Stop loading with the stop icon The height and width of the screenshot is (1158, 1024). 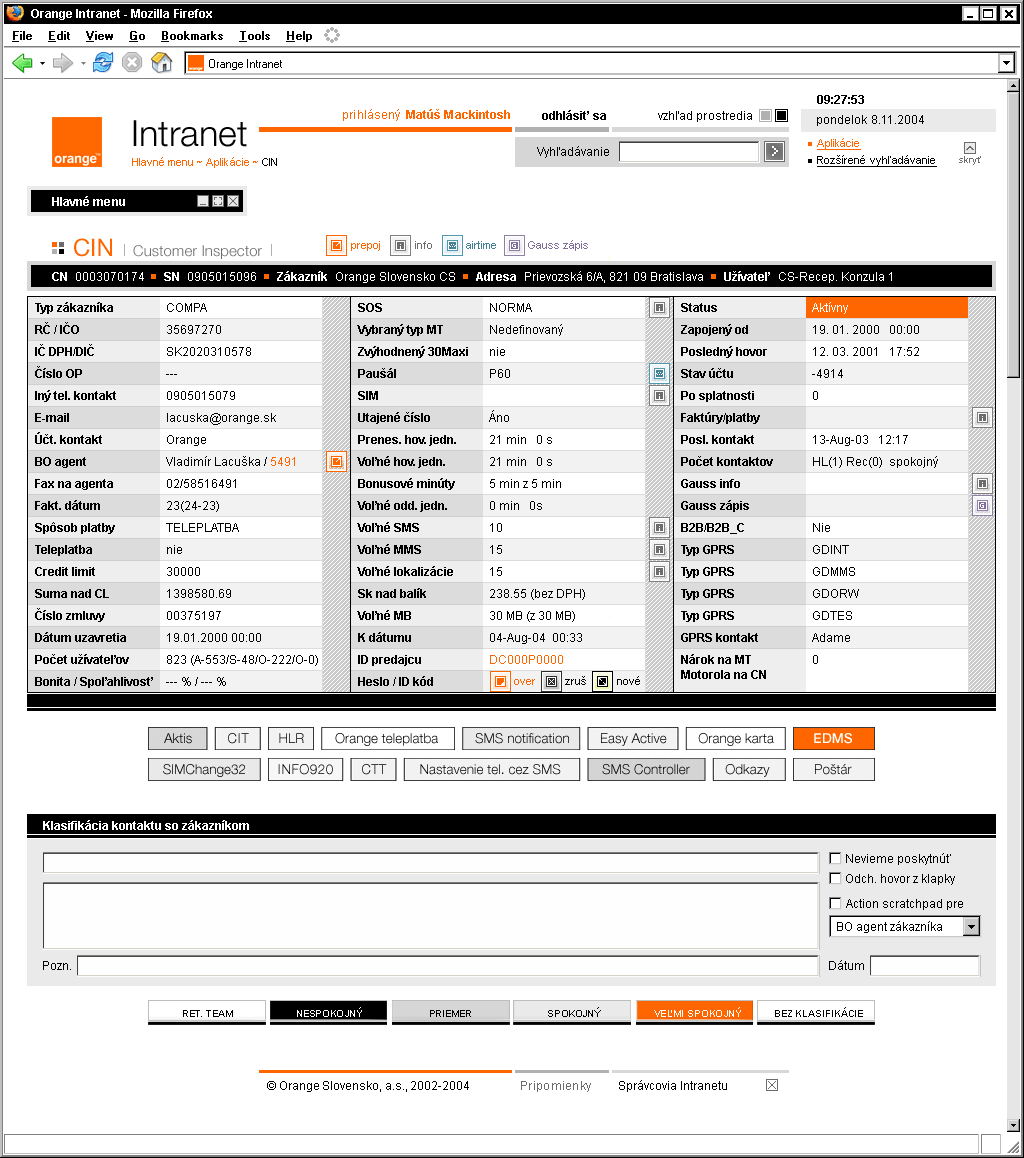pyautogui.click(x=132, y=63)
